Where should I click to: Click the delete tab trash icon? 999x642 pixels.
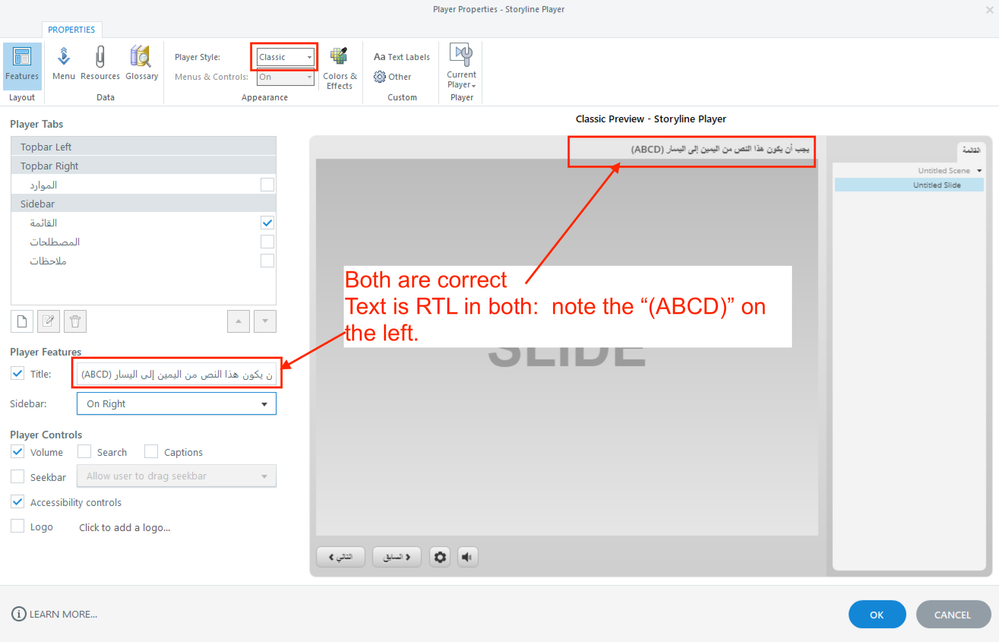(x=75, y=321)
